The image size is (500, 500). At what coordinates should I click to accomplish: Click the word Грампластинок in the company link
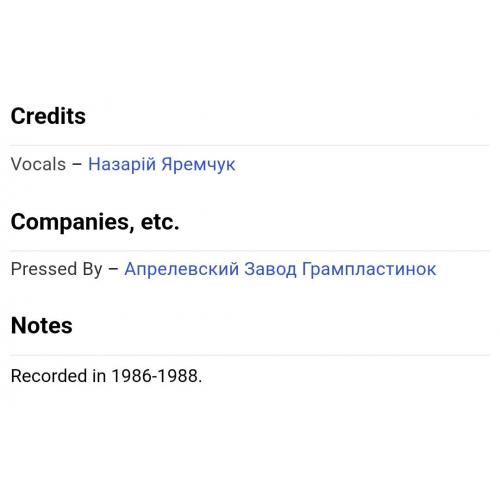point(369,269)
